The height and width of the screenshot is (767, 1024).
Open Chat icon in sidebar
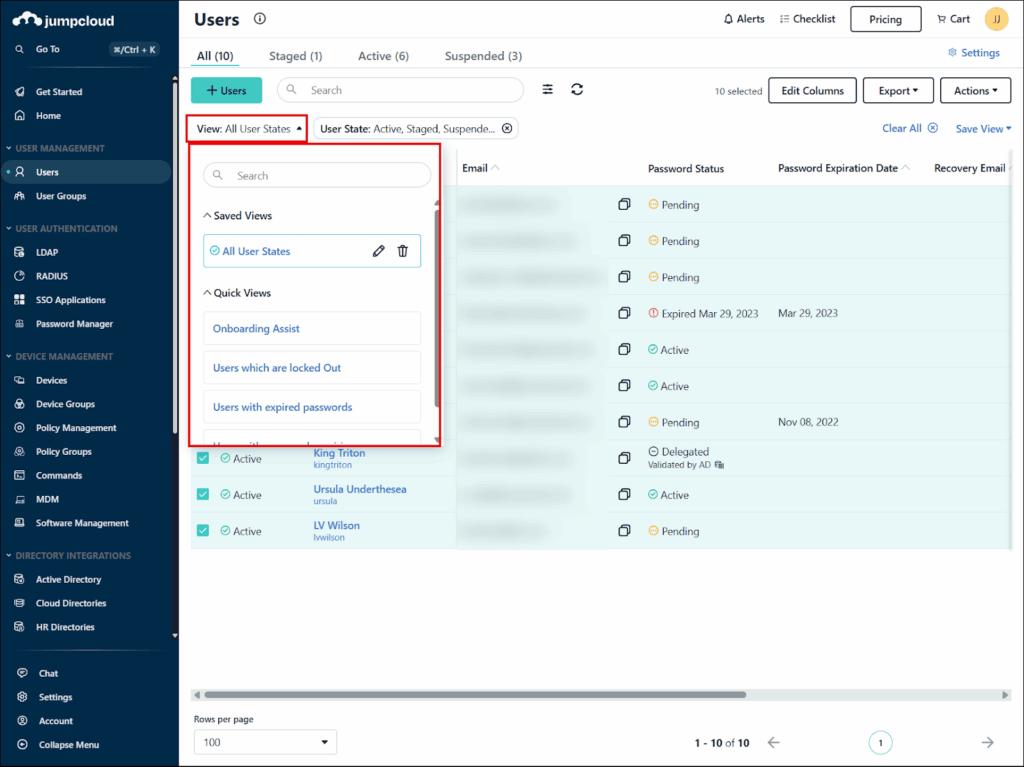click(22, 673)
